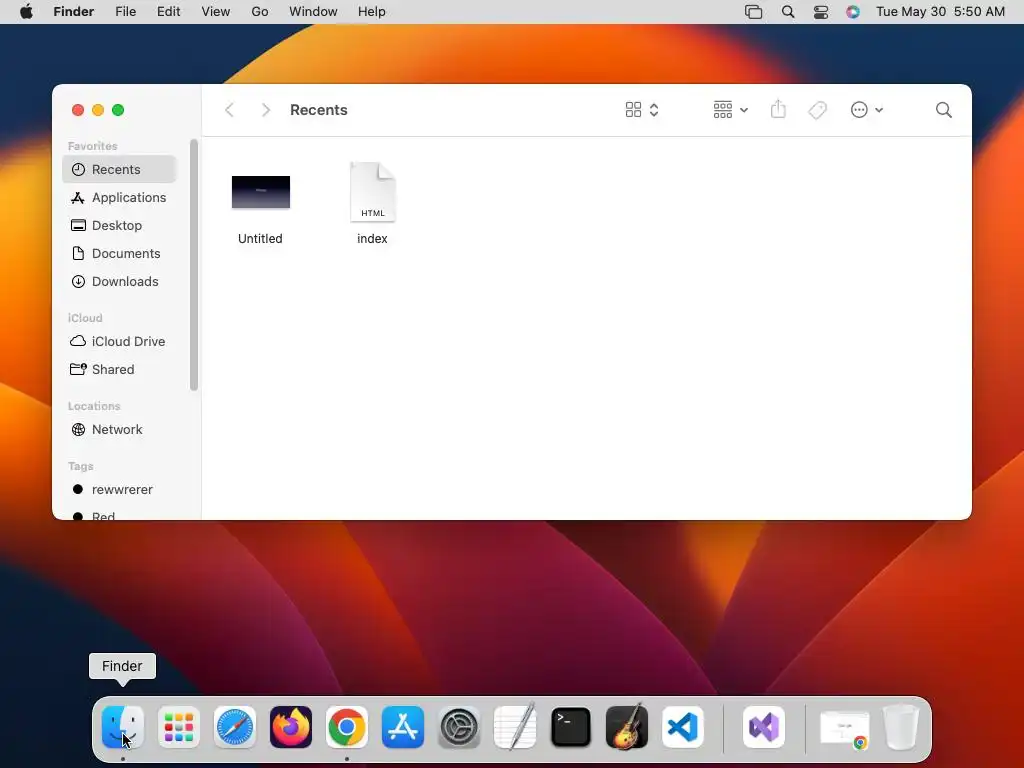
Task: Launch Firefox from the Dock
Action: tap(291, 727)
